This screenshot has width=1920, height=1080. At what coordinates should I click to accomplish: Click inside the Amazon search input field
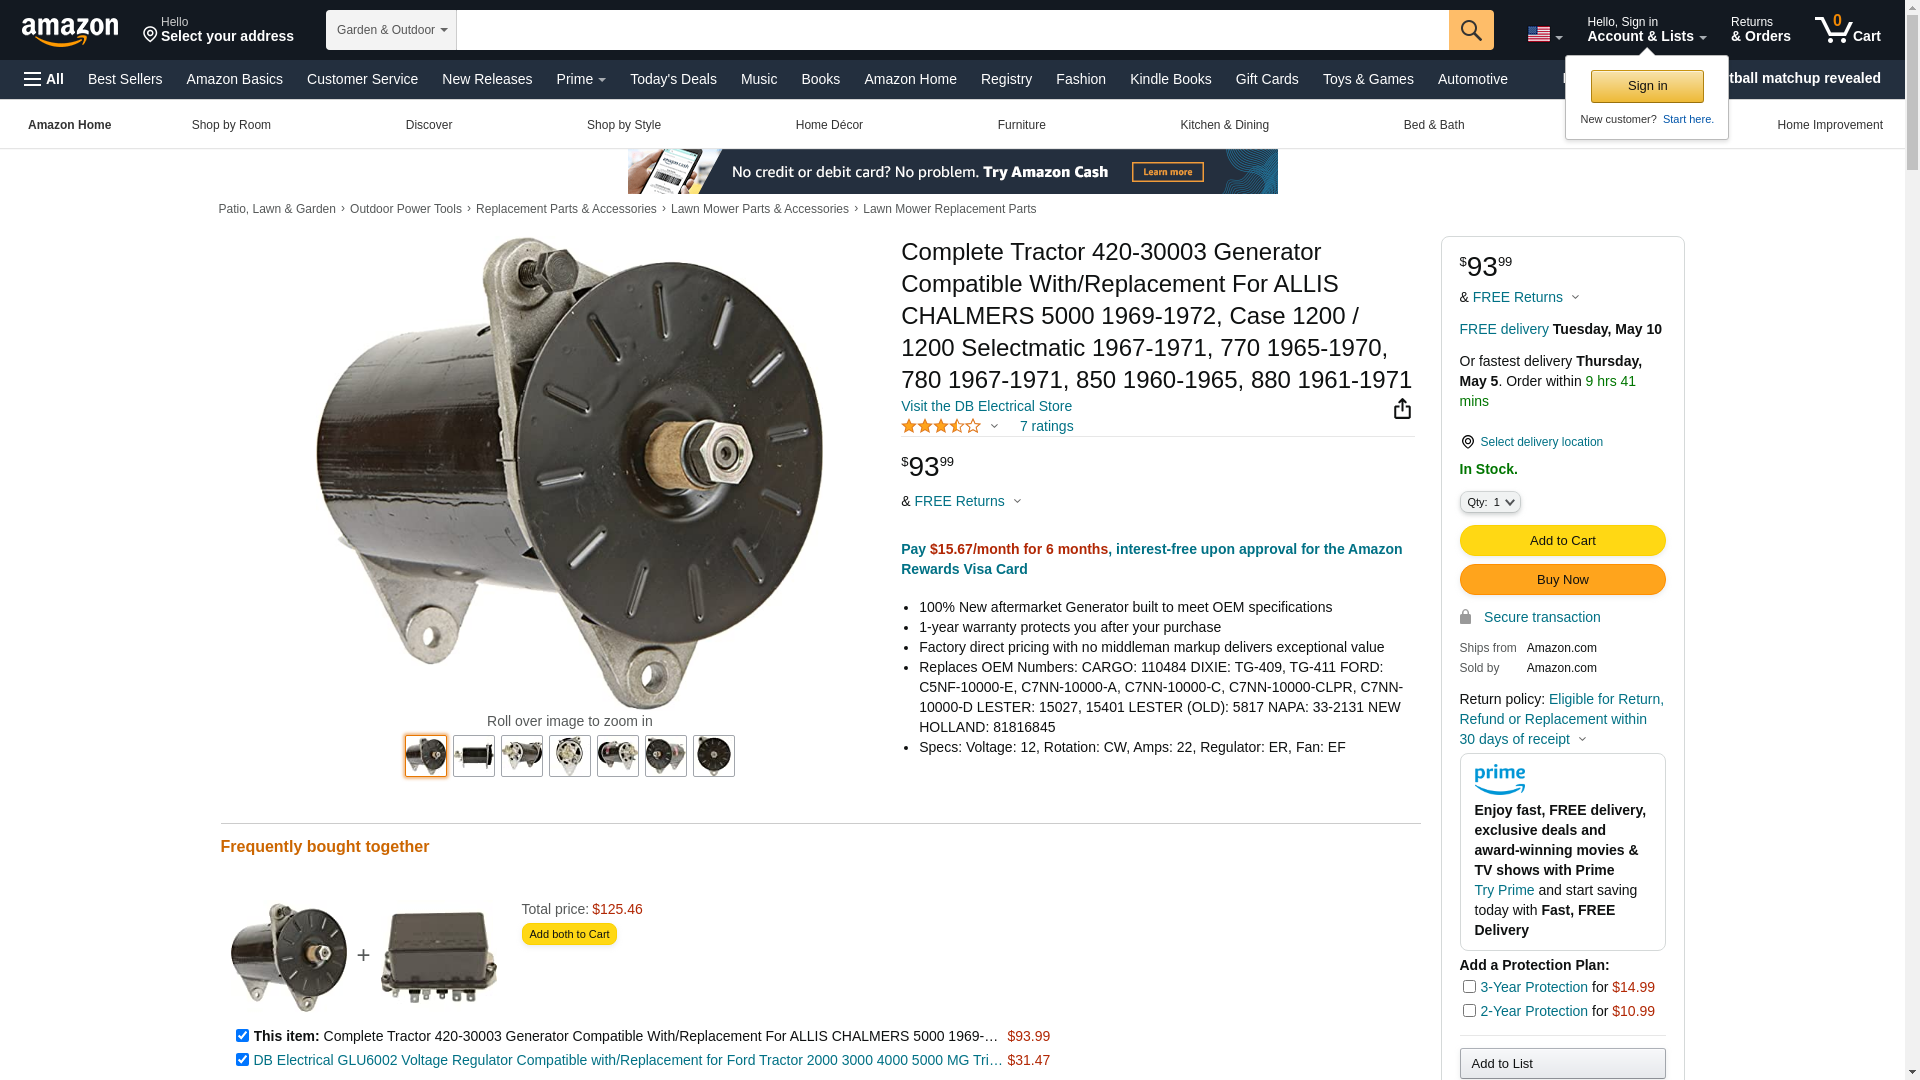tap(952, 30)
